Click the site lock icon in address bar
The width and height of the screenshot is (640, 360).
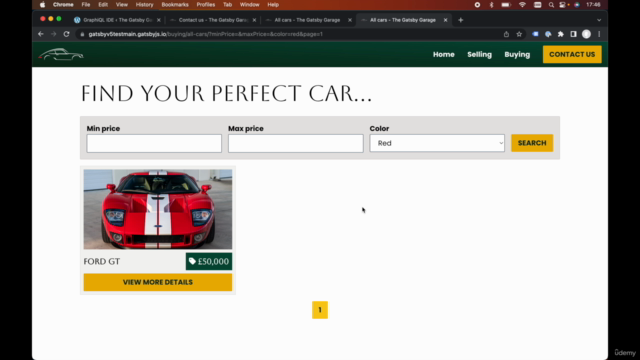point(82,34)
